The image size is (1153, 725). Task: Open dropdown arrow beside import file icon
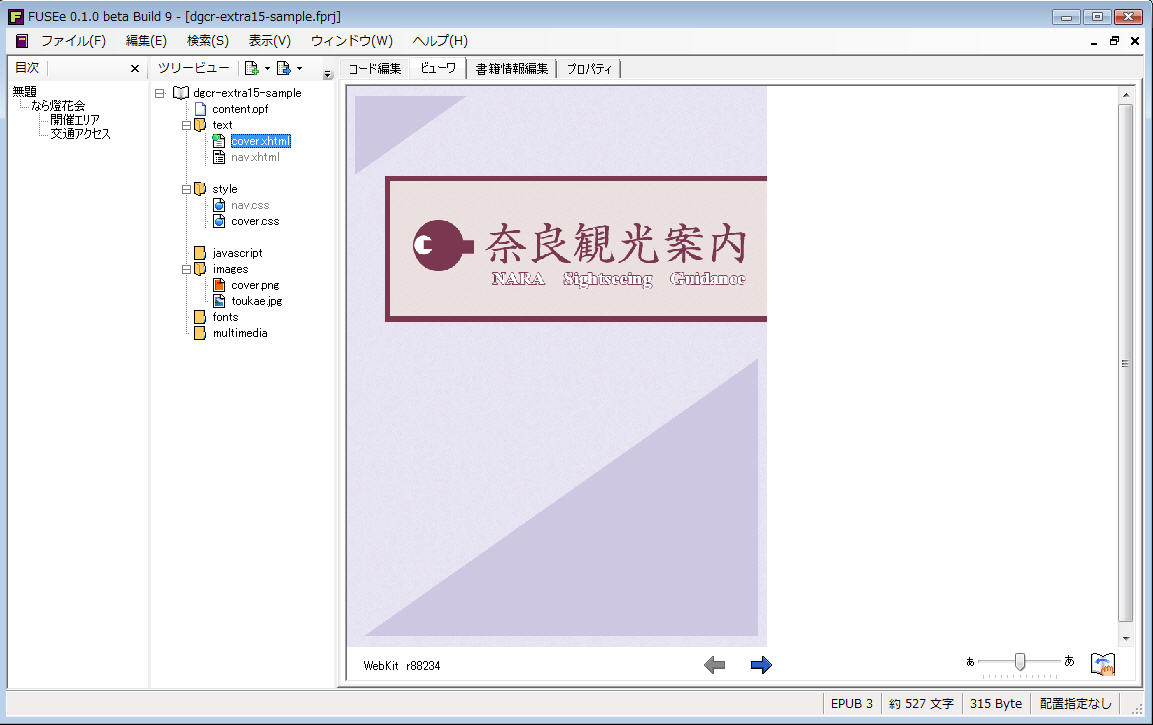point(299,68)
